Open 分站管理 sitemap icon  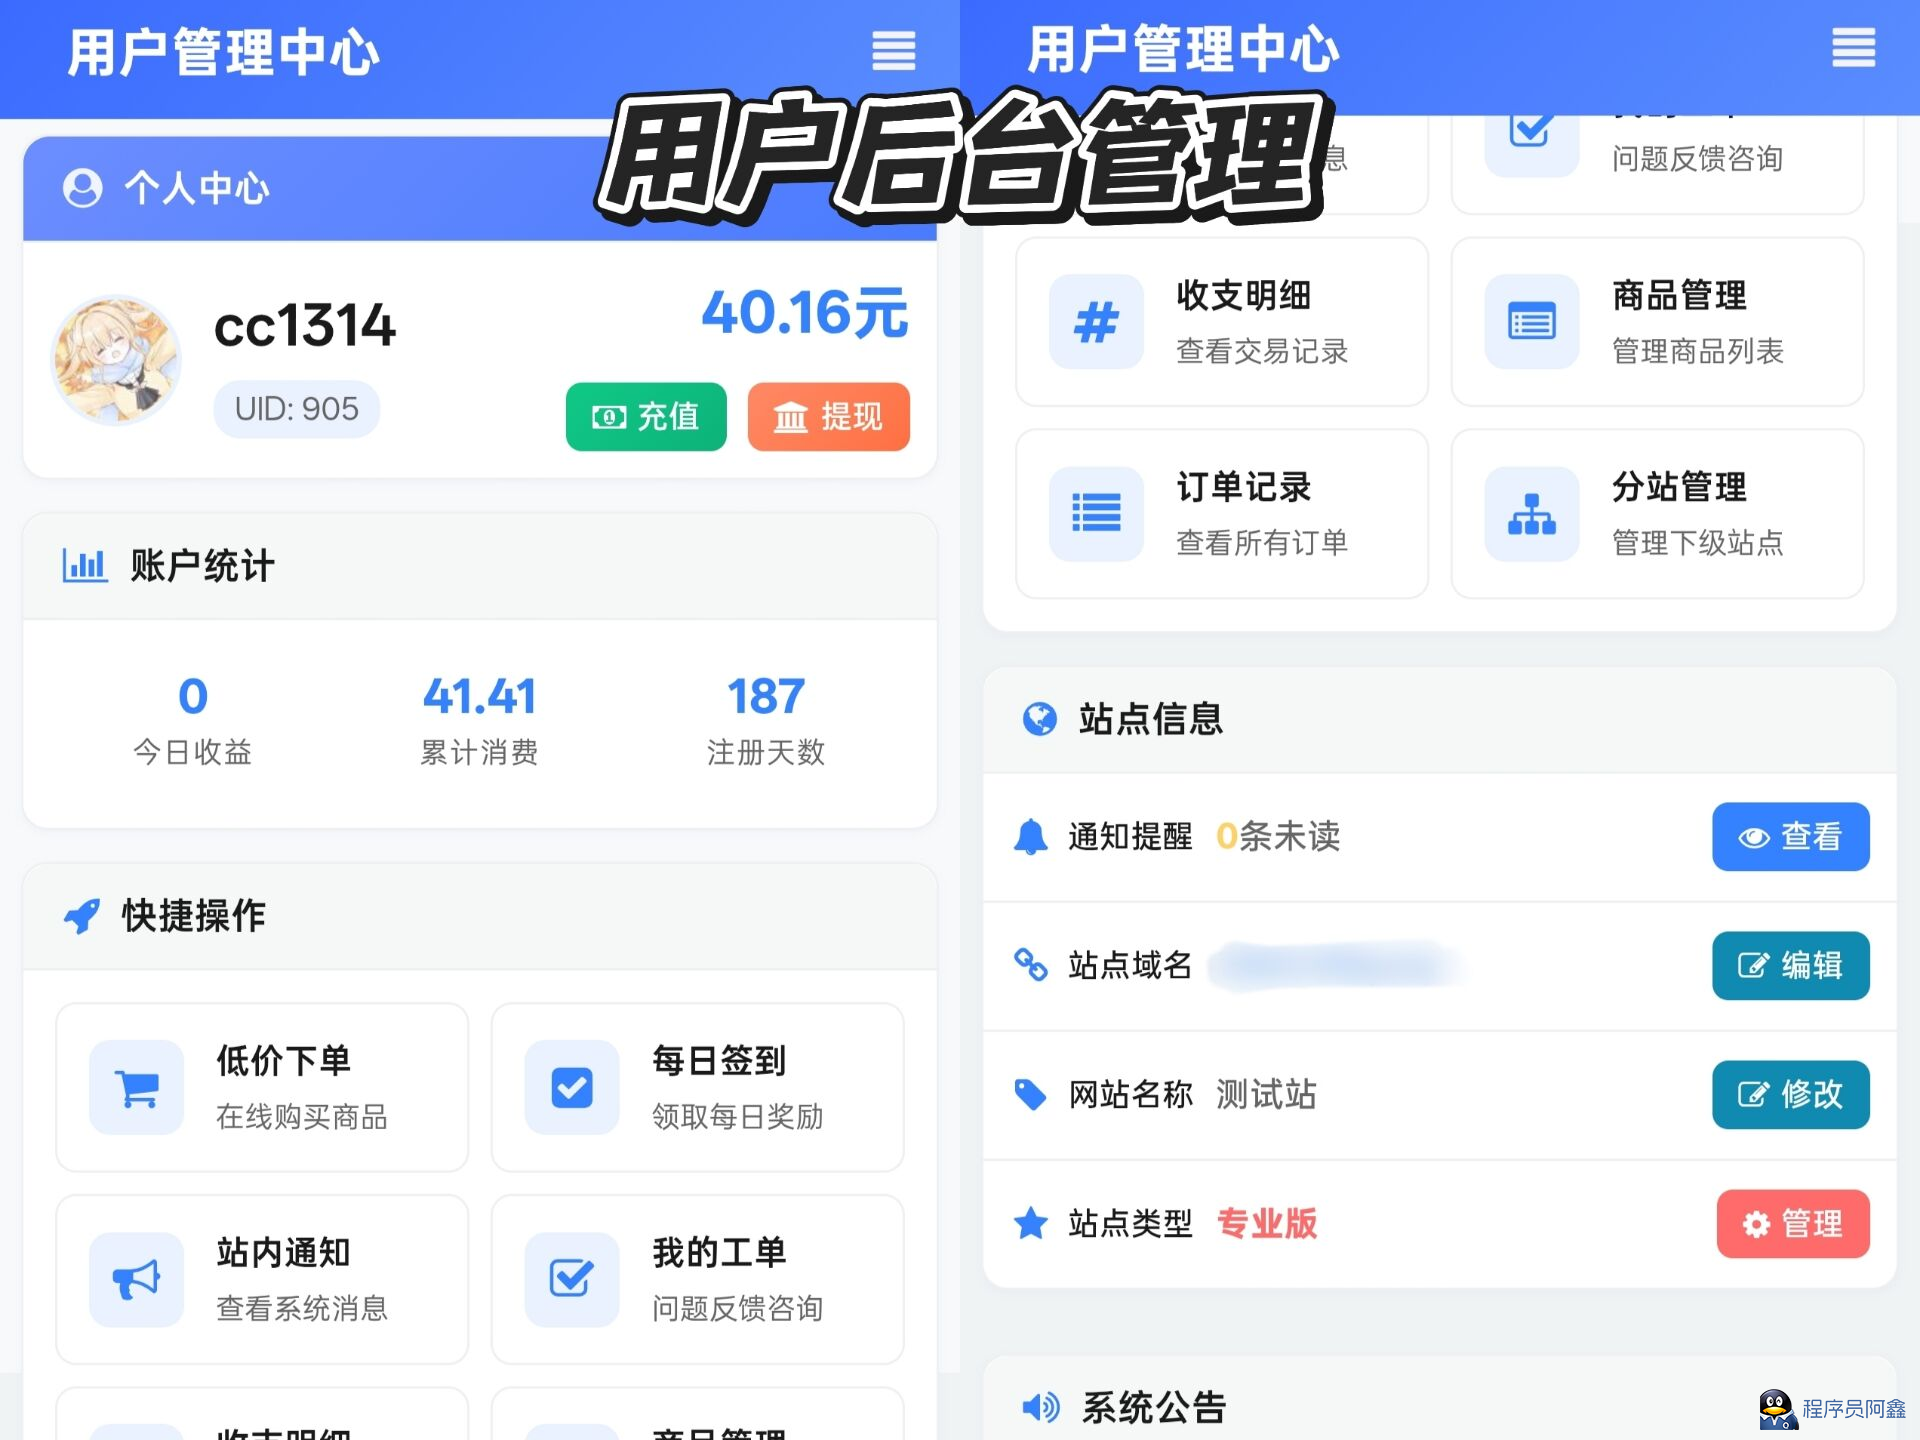tap(1531, 513)
